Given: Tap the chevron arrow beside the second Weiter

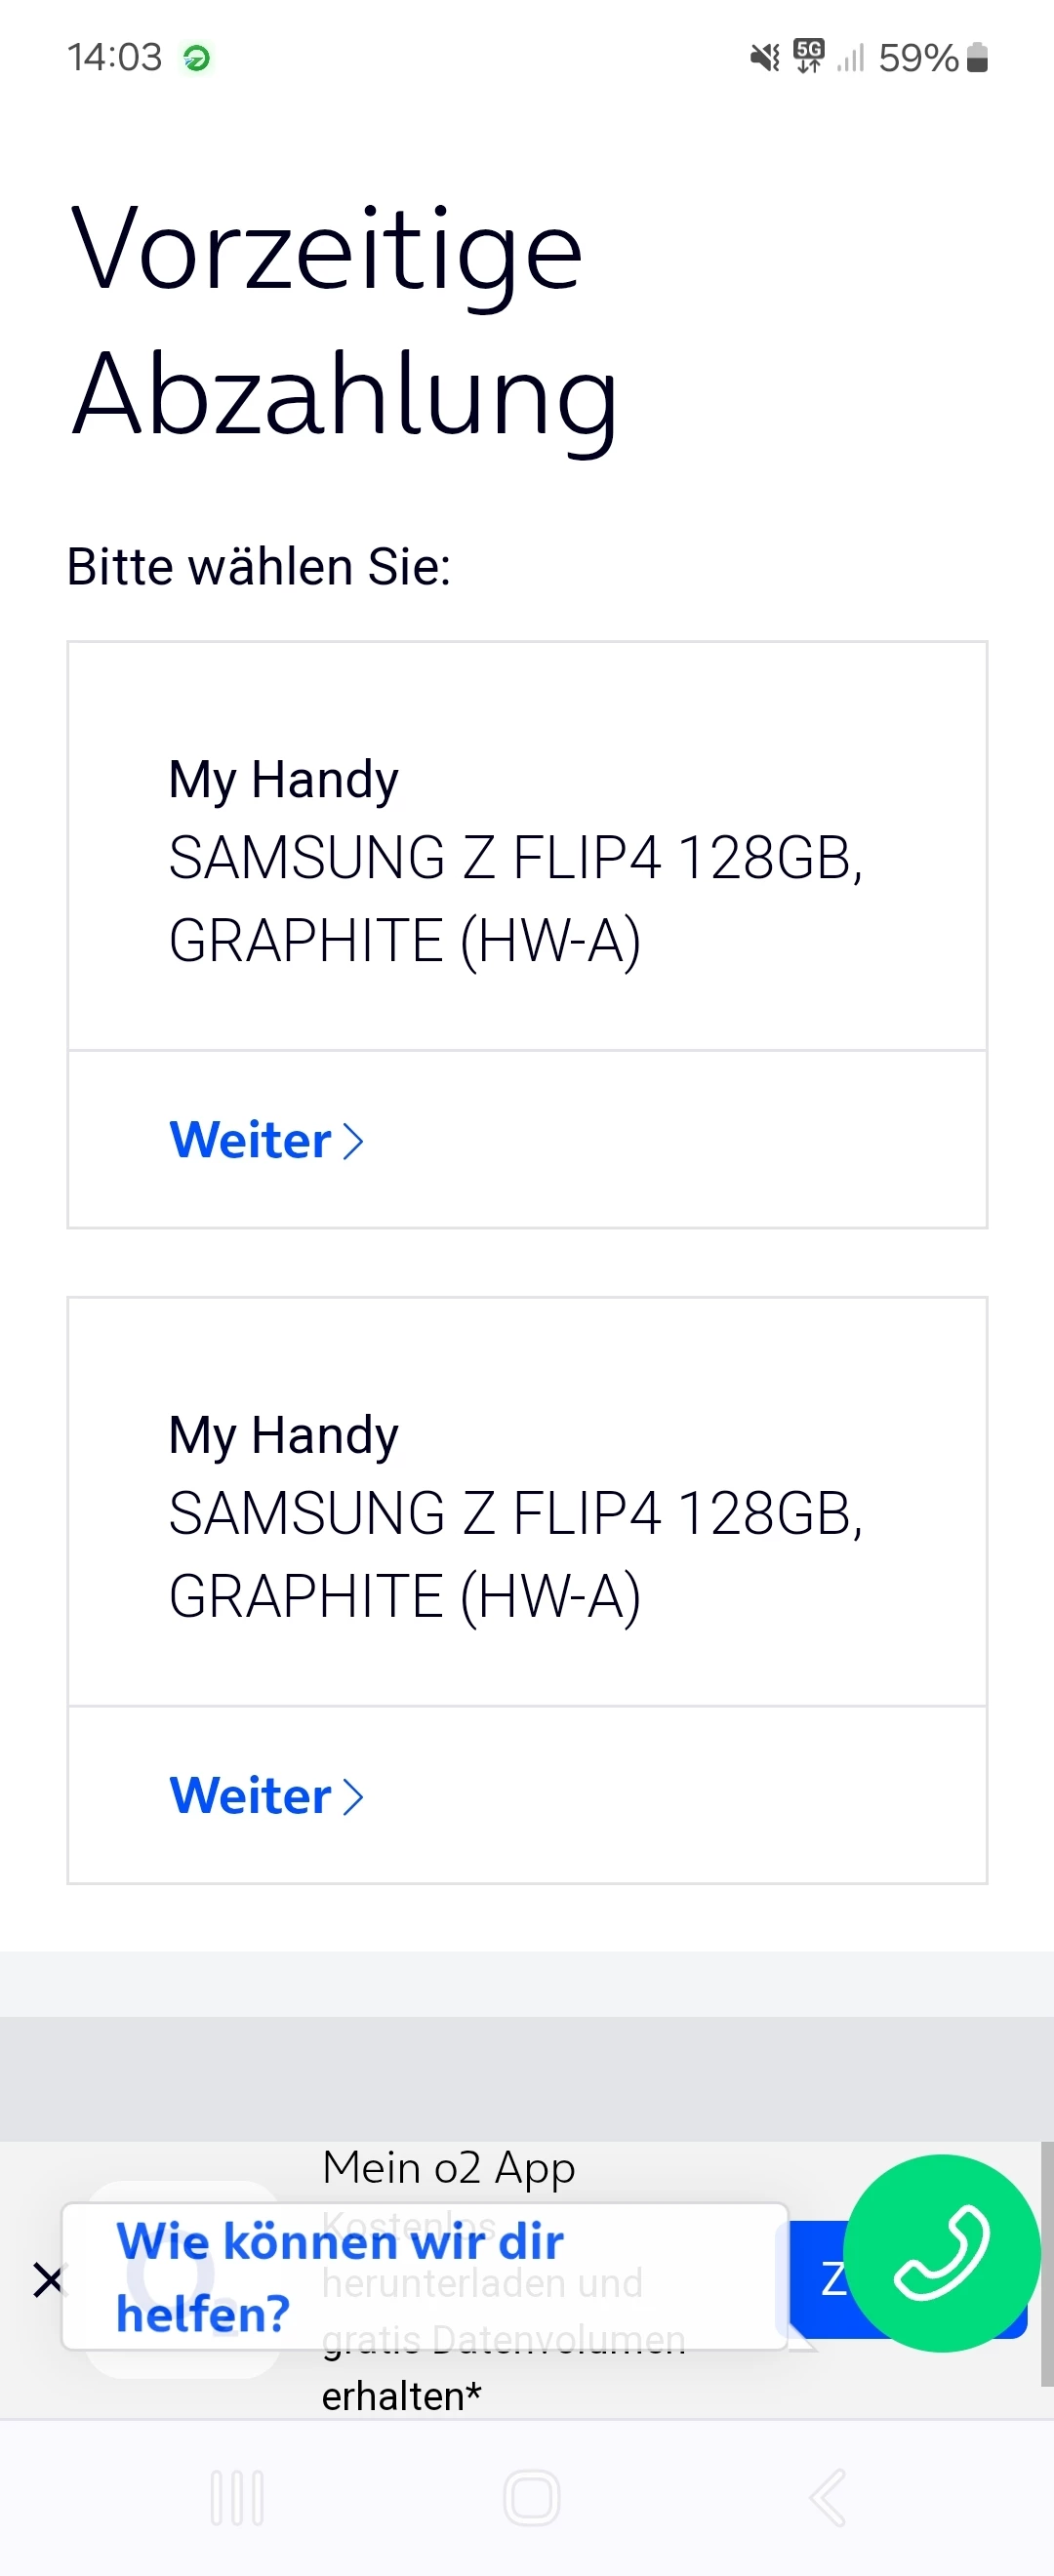Looking at the screenshot, I should coord(353,1796).
